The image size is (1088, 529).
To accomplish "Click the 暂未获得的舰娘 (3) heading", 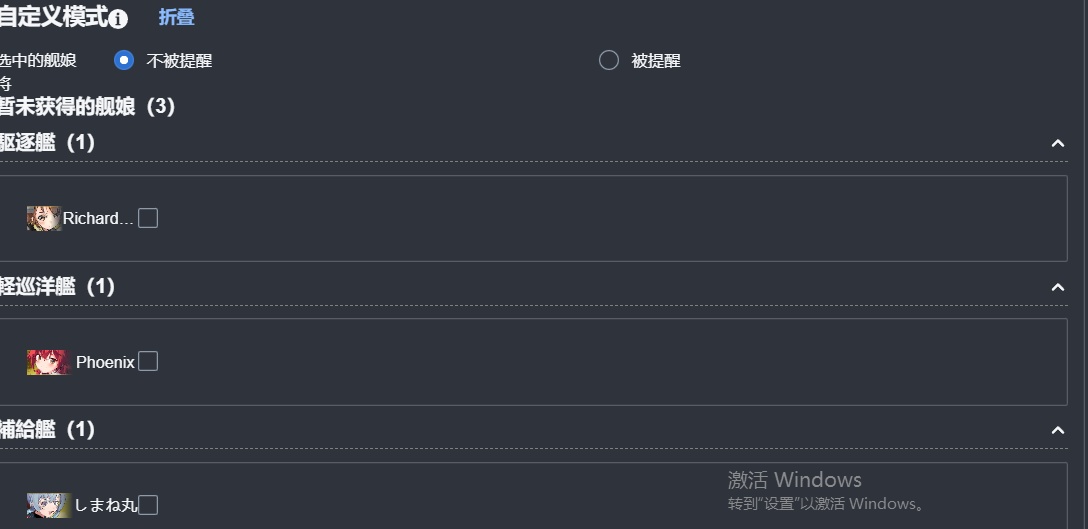I will pos(87,106).
